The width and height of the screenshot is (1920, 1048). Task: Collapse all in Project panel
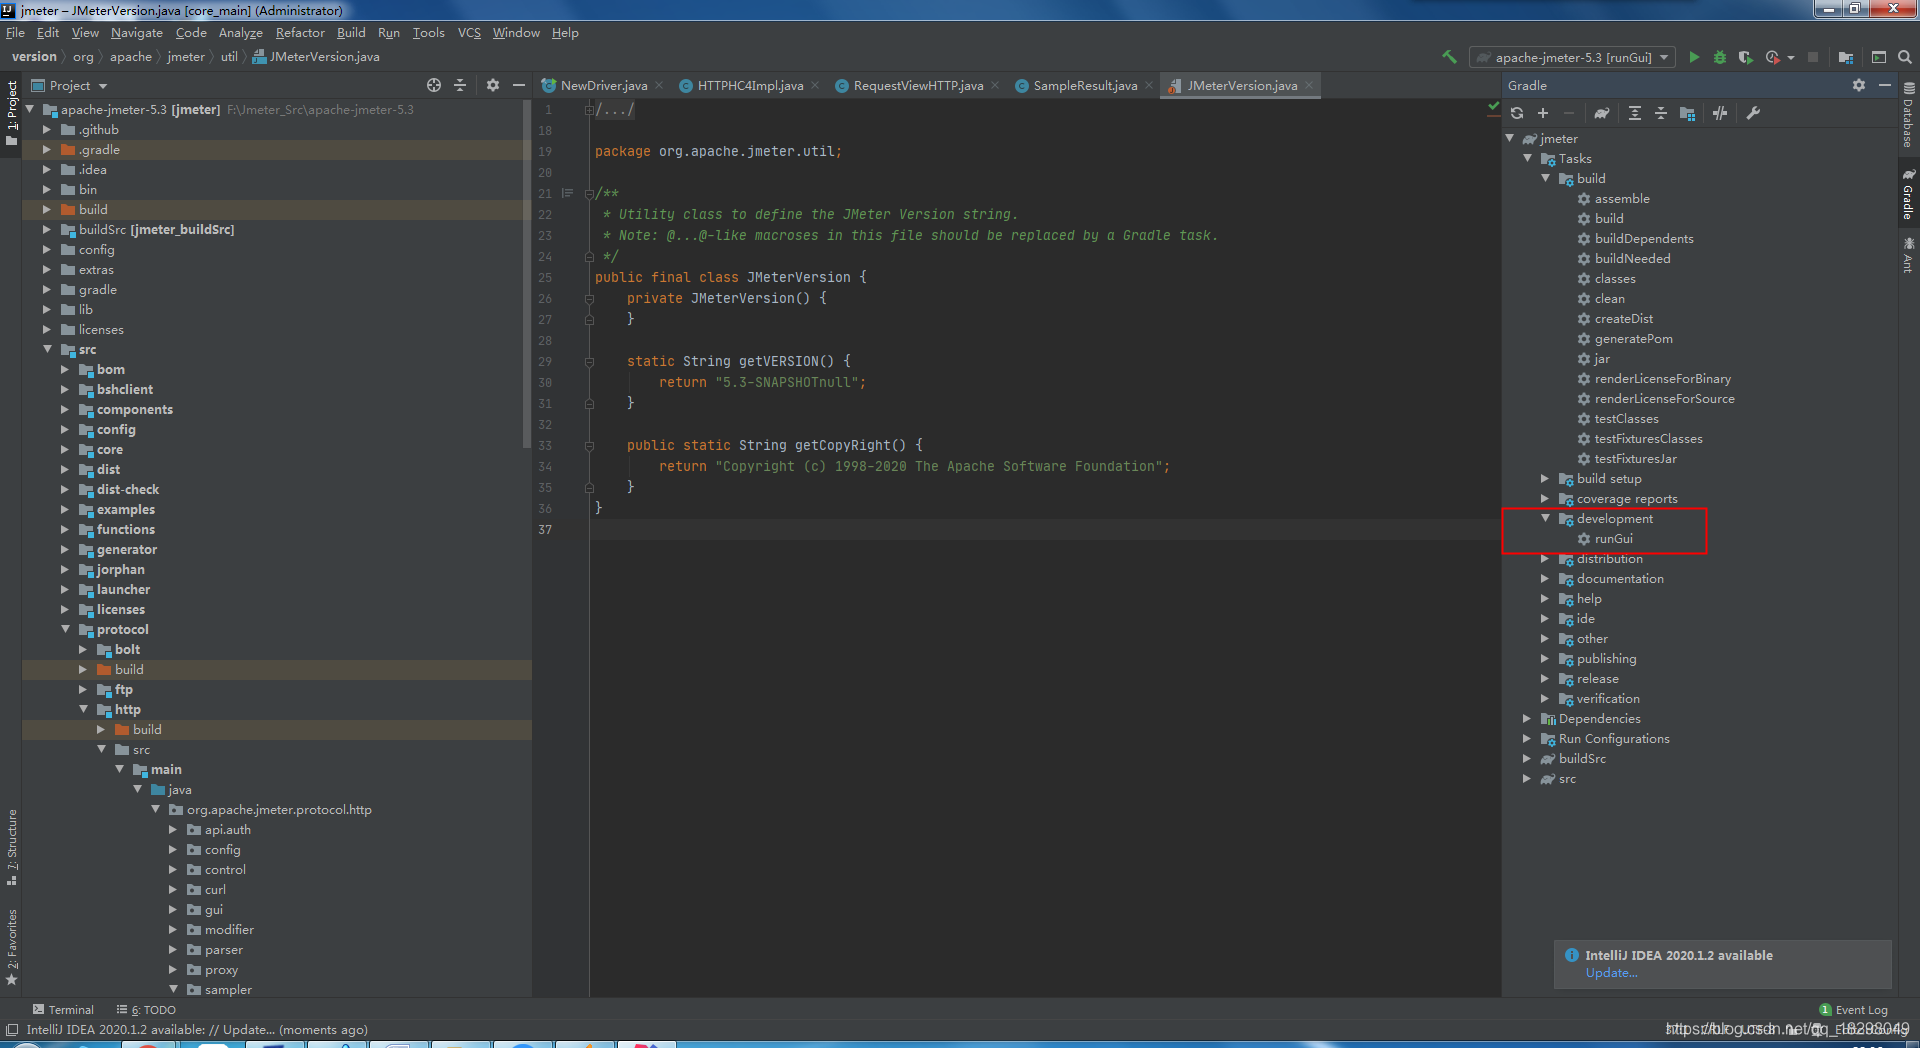(460, 85)
